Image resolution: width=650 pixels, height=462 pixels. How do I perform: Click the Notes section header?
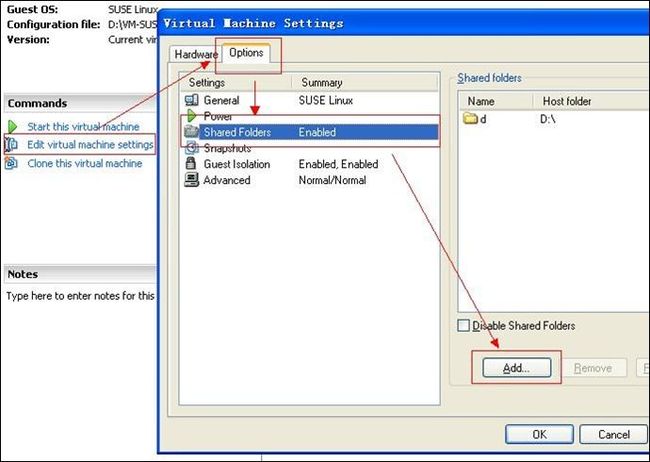pyautogui.click(x=80, y=274)
